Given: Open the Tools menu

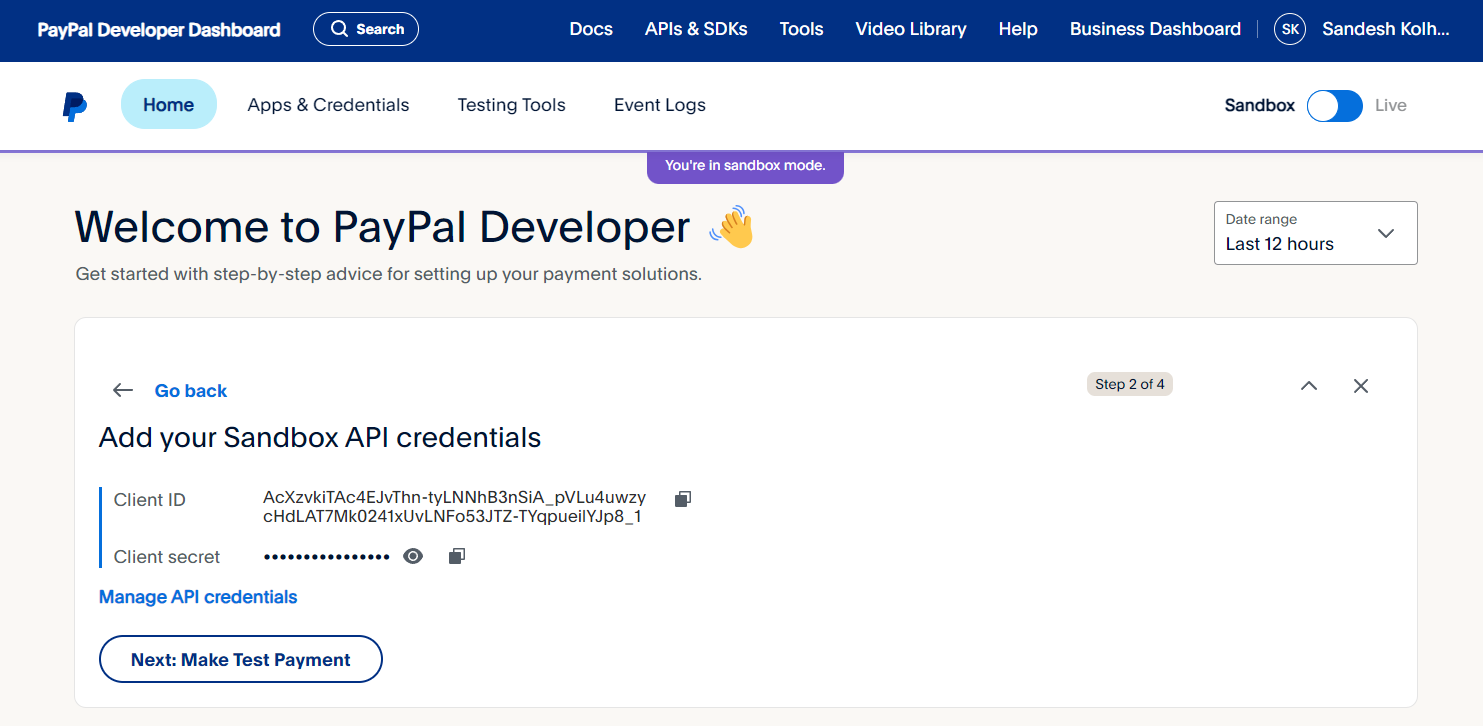Looking at the screenshot, I should [802, 29].
